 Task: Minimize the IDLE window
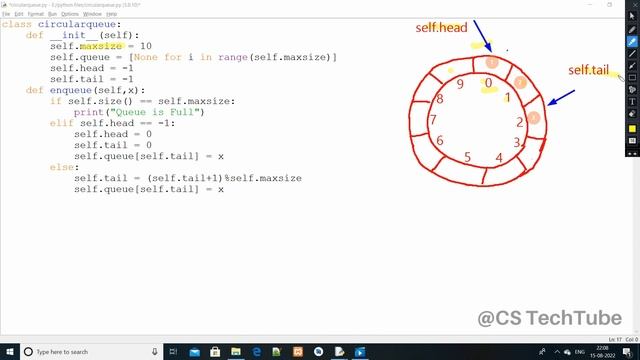(590, 4)
